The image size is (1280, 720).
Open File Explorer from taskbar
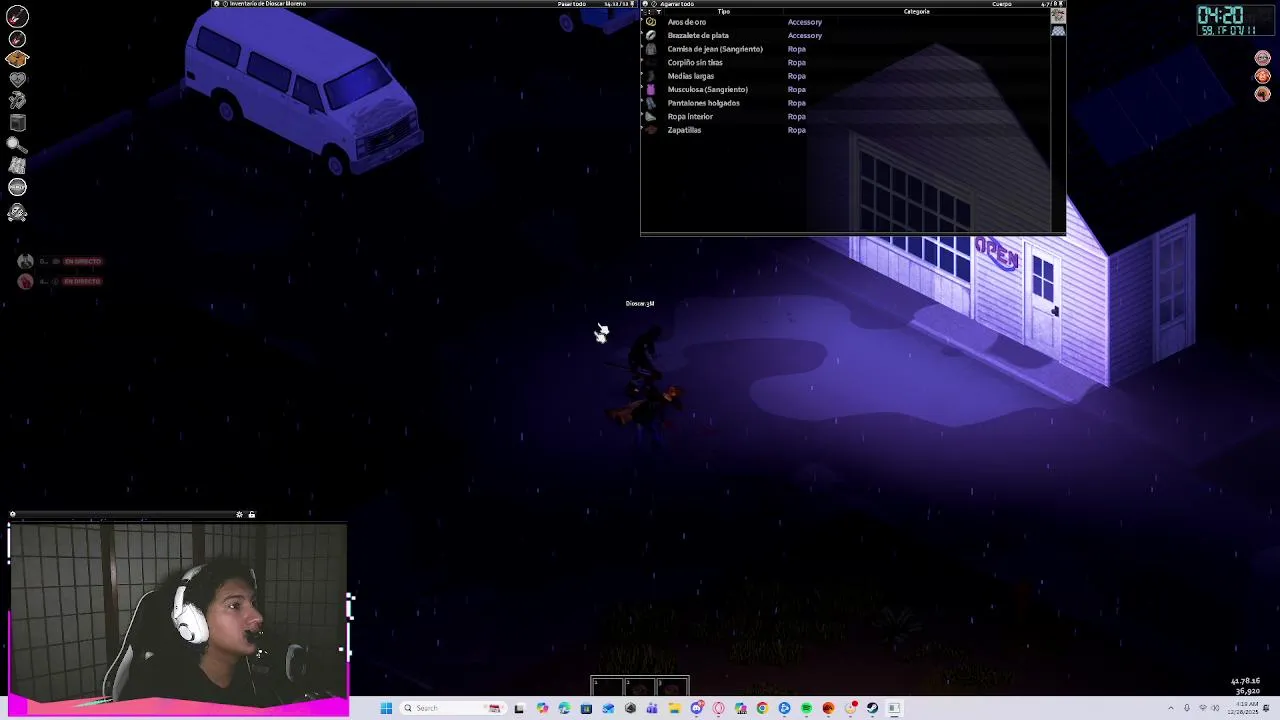click(674, 708)
